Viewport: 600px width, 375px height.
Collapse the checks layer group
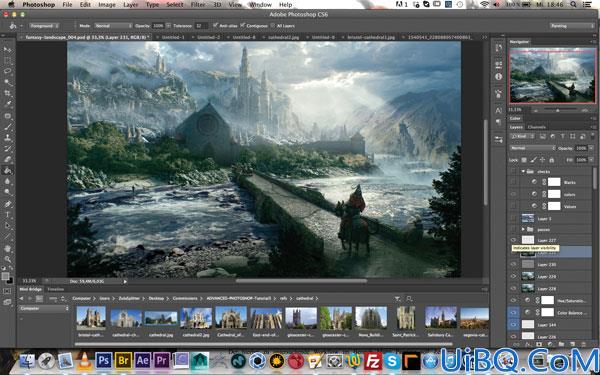click(x=523, y=171)
